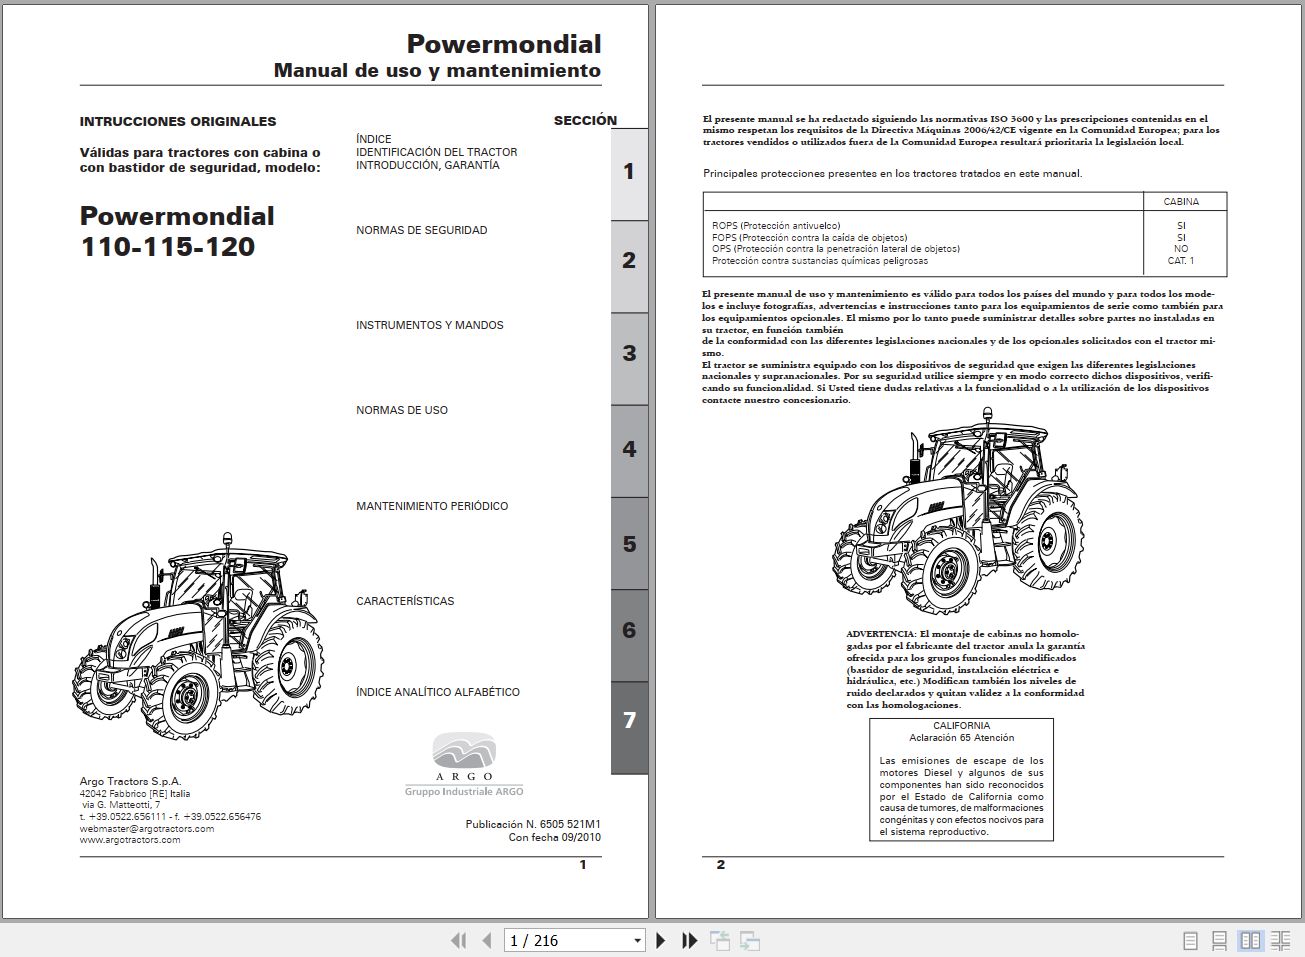Screen dimensions: 1305x957
Task: Click the ADVERTENCIA warning paragraph
Action: [966, 669]
